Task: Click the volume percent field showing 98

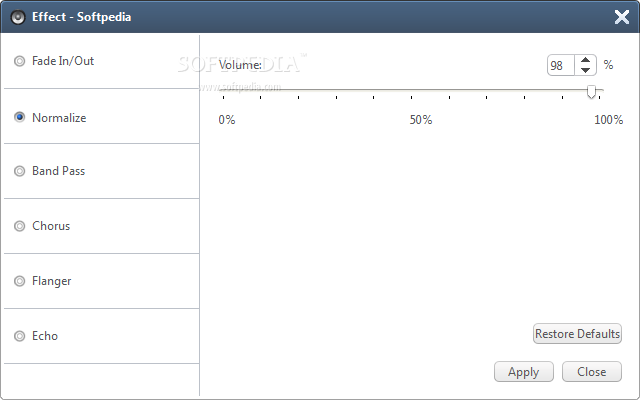Action: tap(561, 65)
